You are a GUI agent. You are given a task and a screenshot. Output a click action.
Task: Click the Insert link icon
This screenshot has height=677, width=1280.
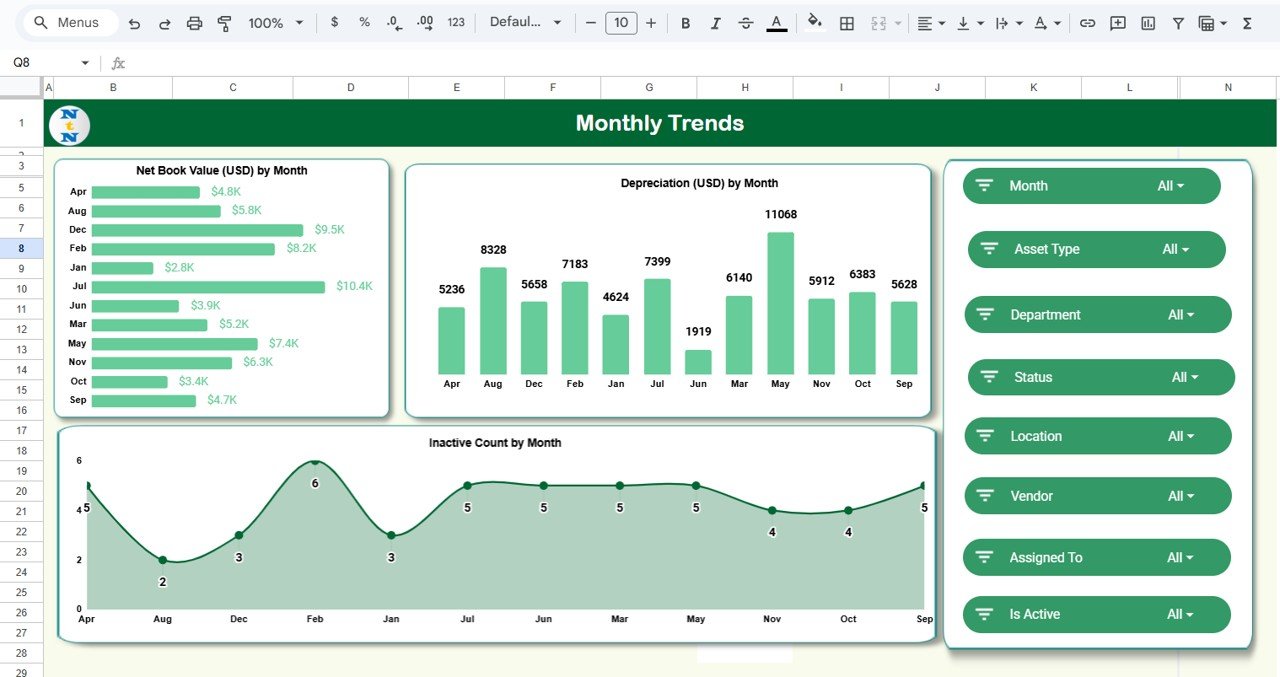pyautogui.click(x=1087, y=23)
